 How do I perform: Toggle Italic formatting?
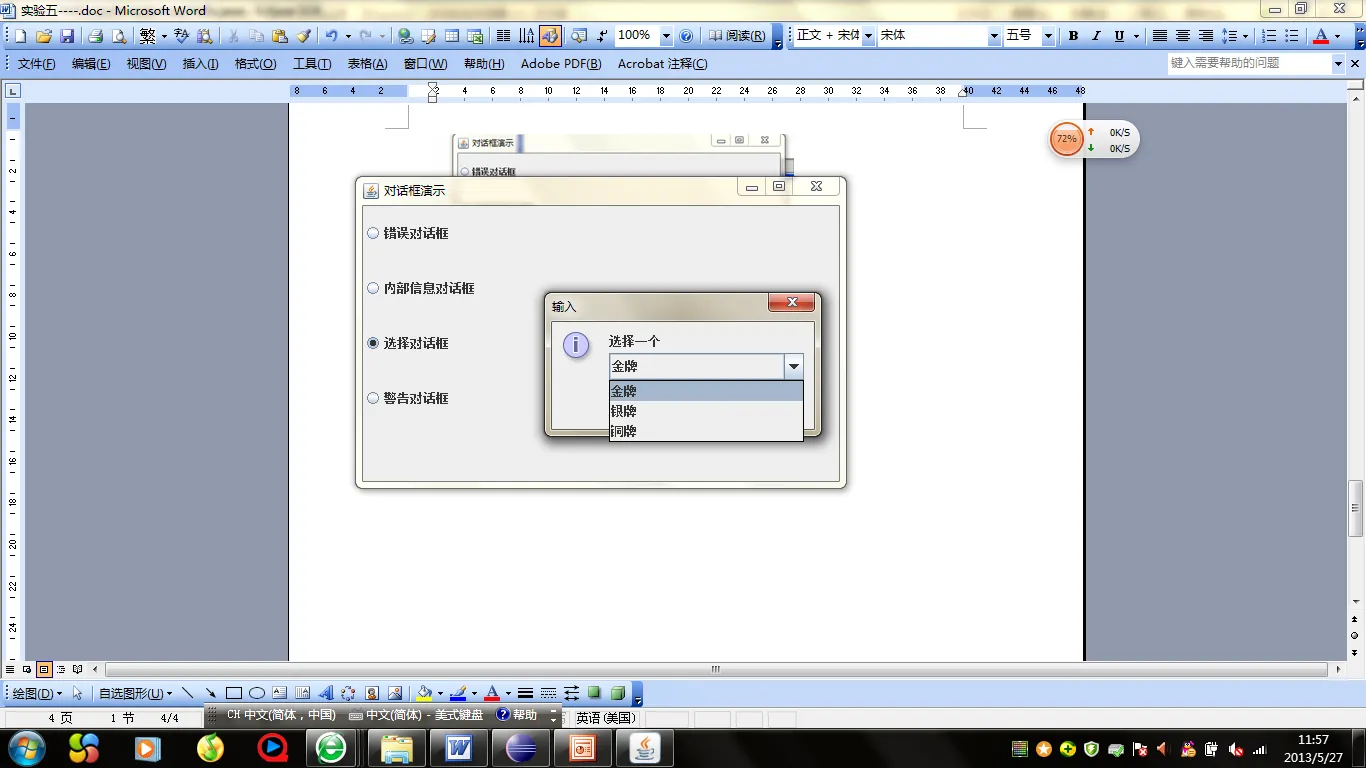1096,36
